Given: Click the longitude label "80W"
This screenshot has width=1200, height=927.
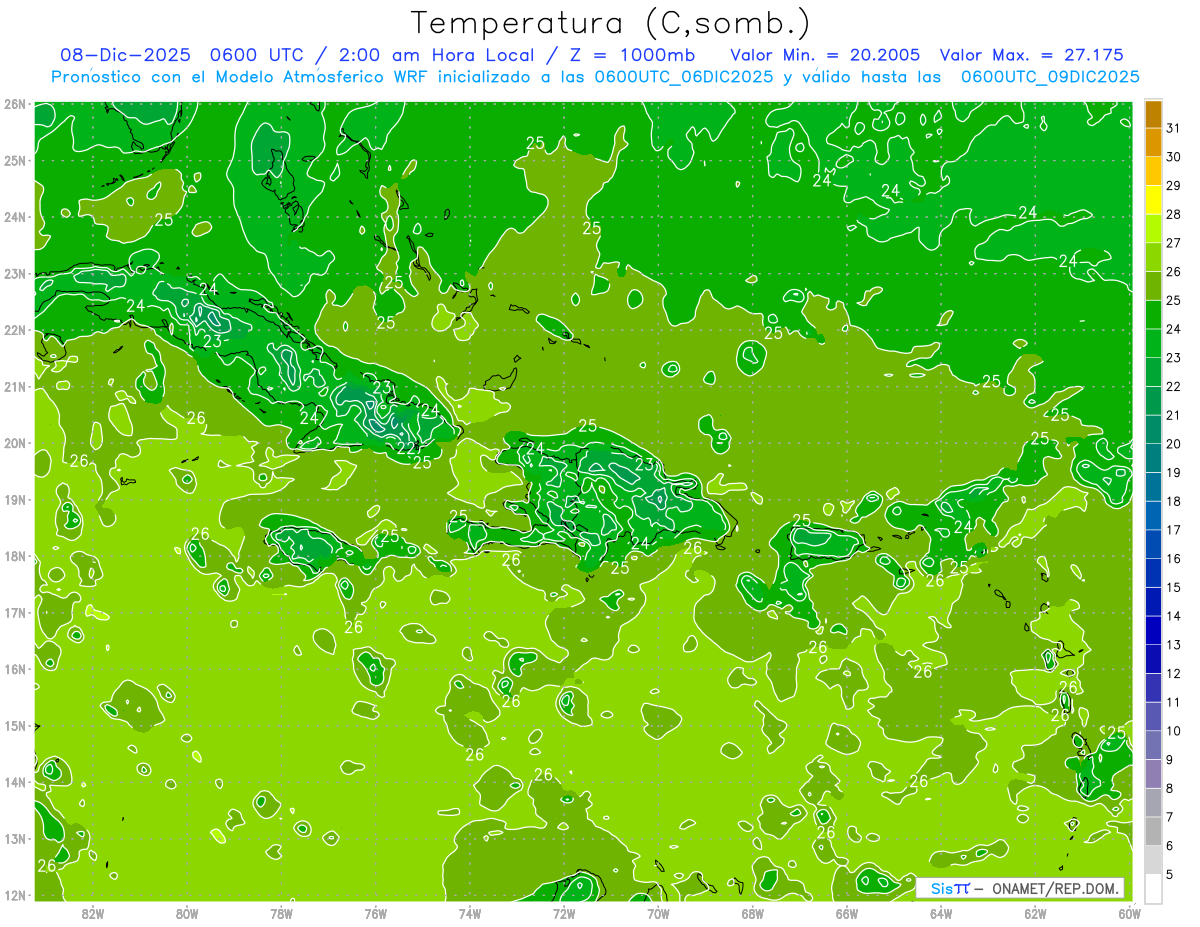Looking at the screenshot, I should (187, 913).
